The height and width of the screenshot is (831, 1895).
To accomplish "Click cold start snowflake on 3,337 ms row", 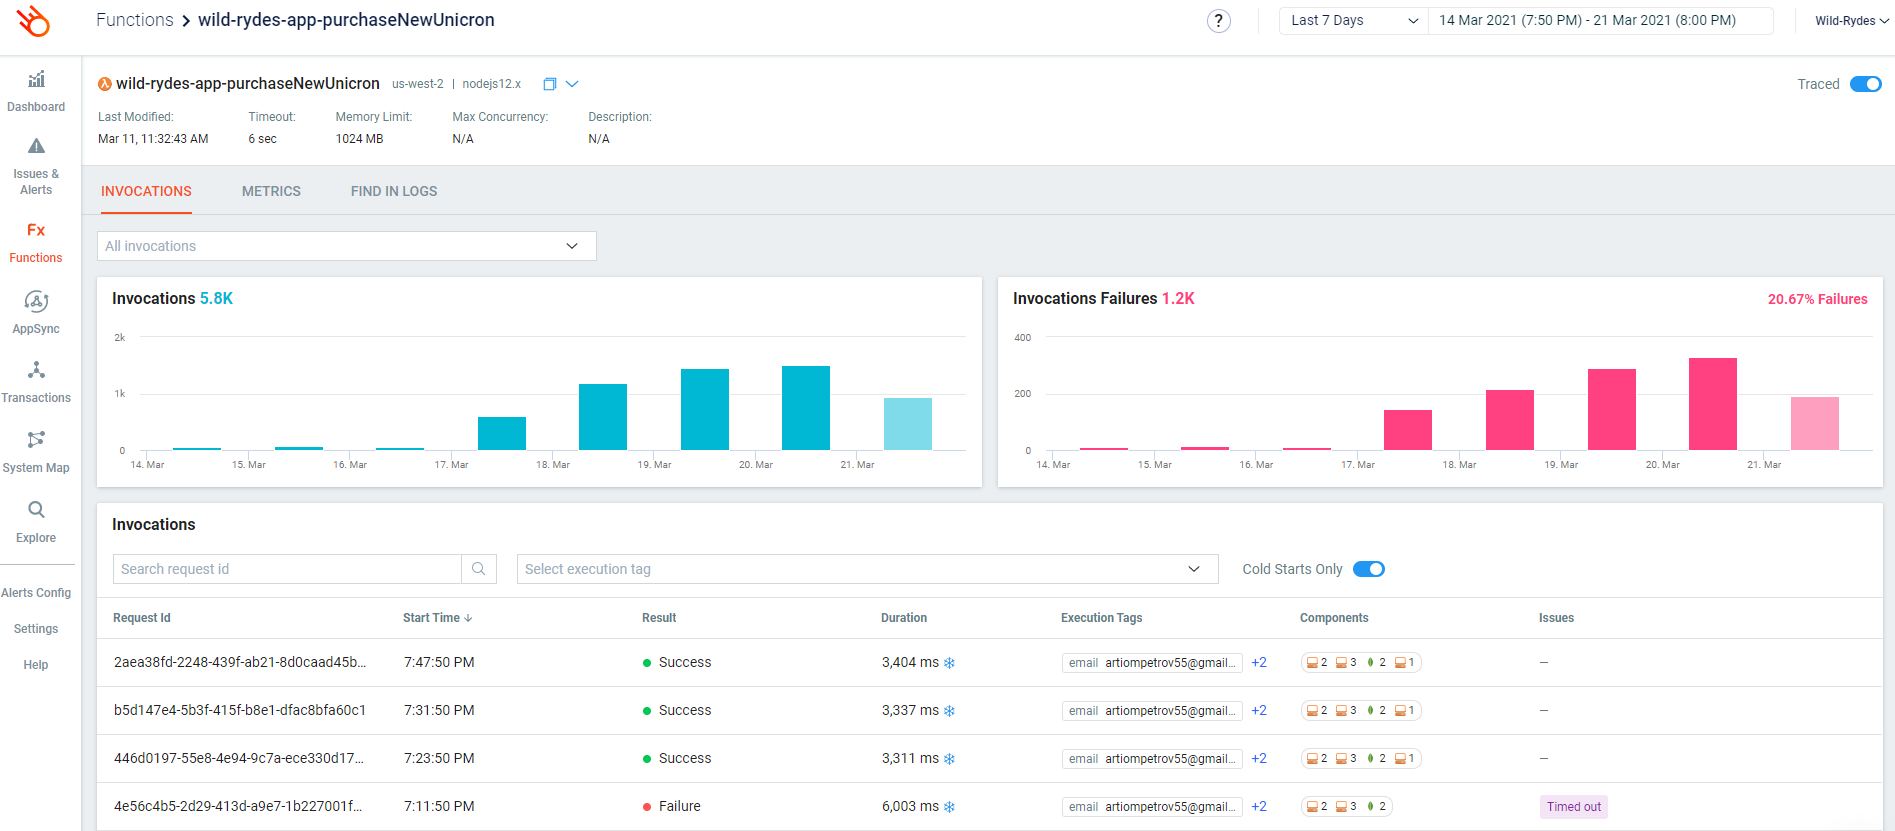I will [x=950, y=711].
